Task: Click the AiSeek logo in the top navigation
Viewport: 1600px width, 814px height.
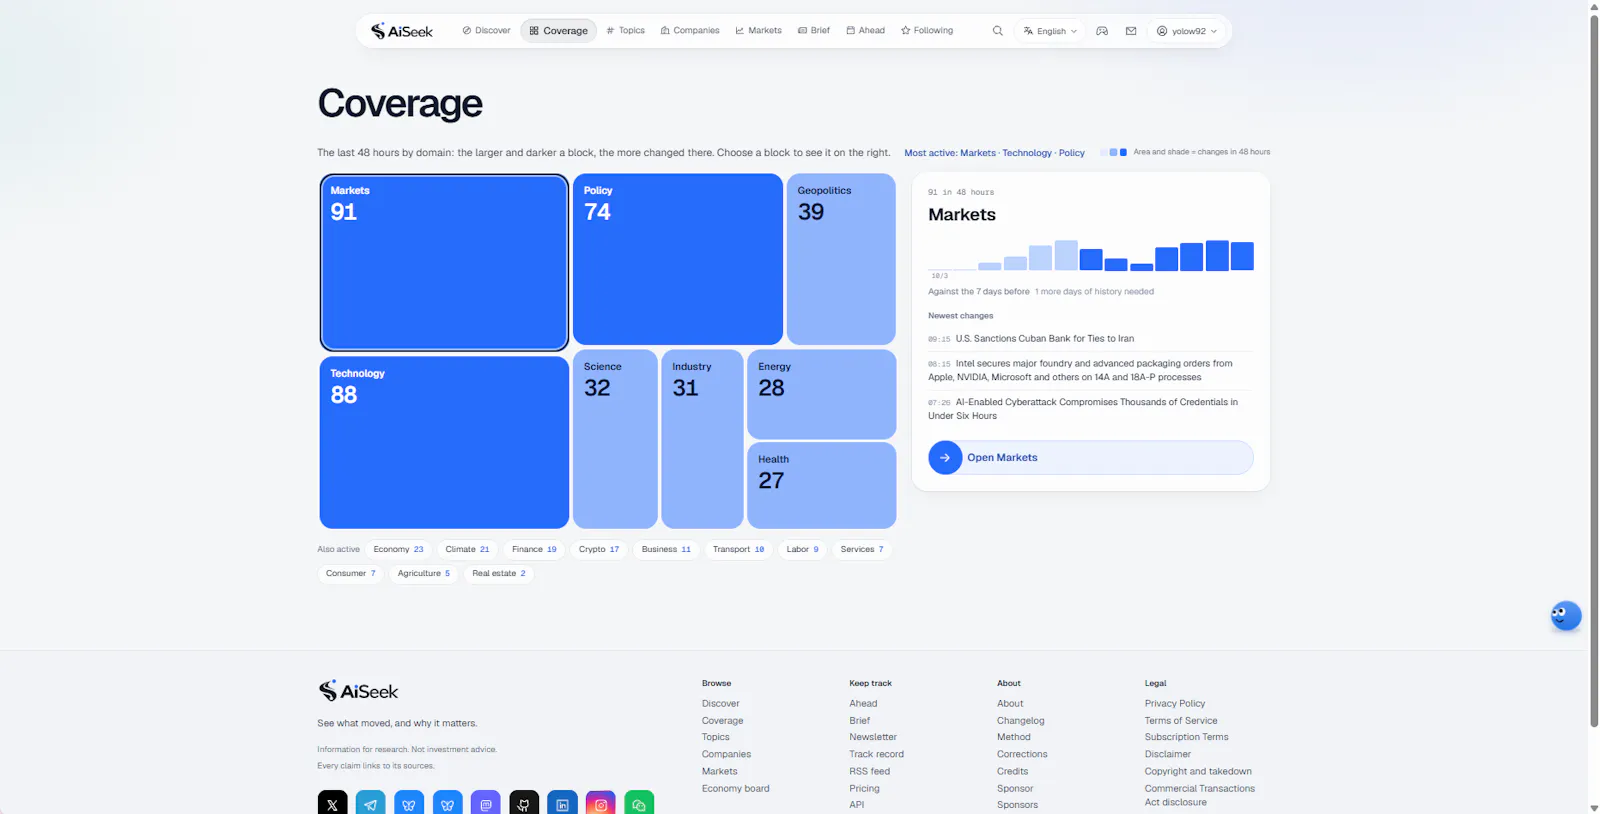Action: click(401, 31)
